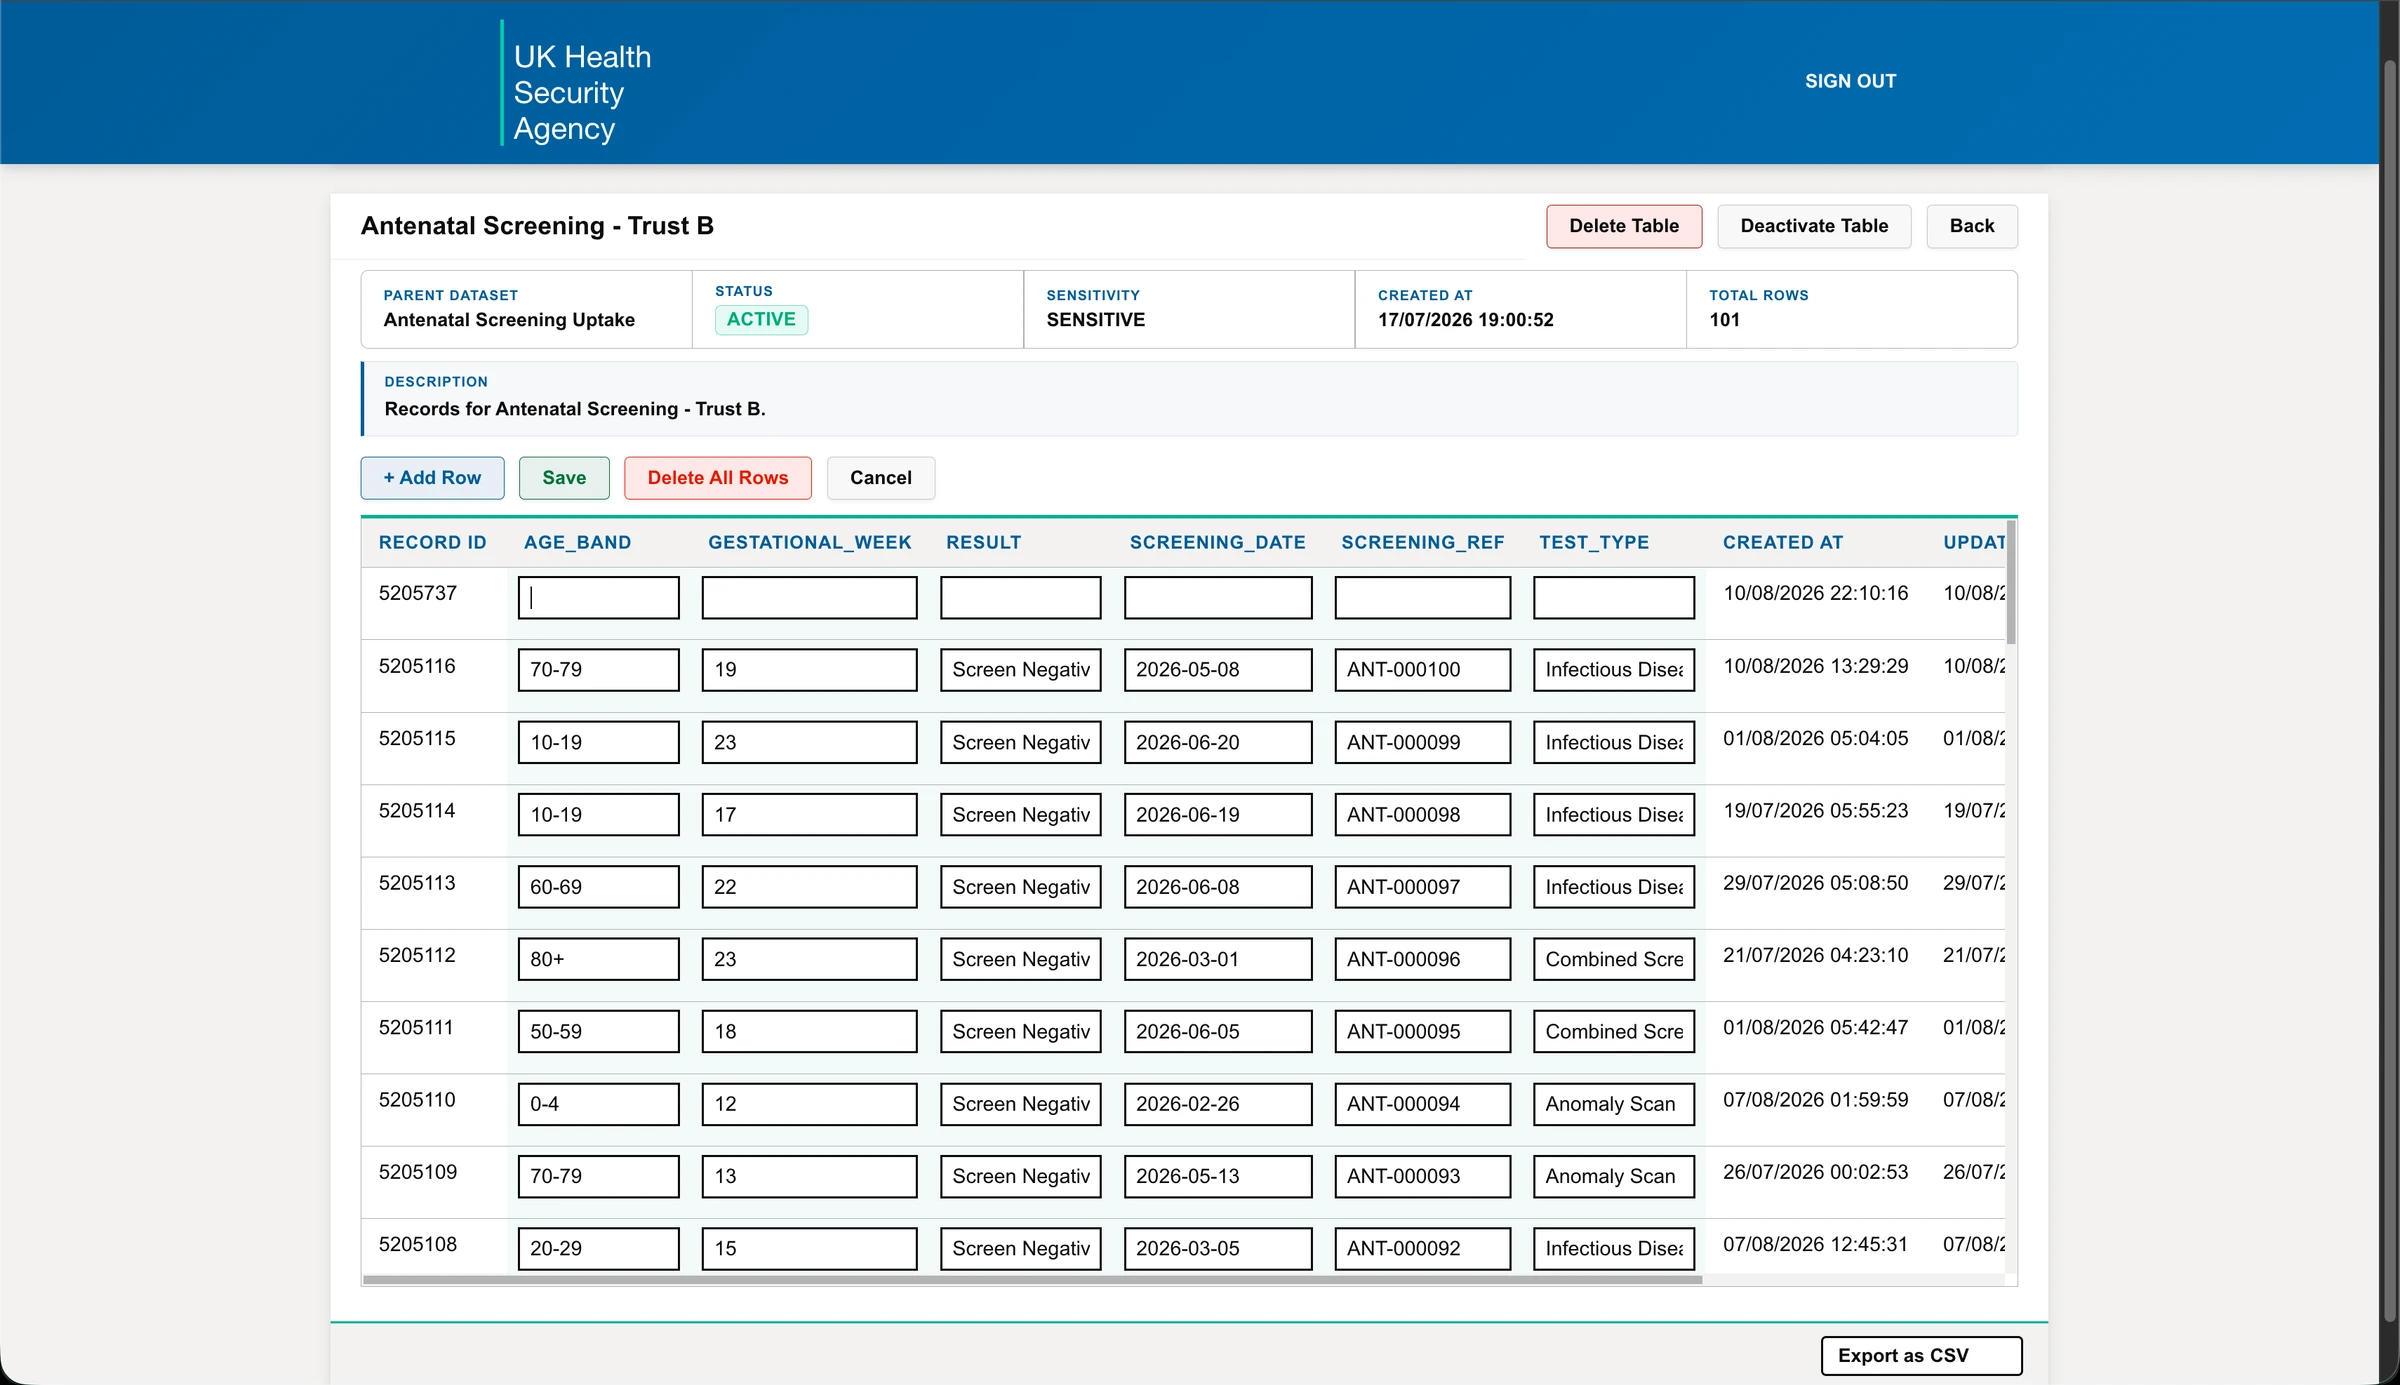Edit age band 70-79 in row 5205116
Viewport: 2400px width, 1385px height.
(598, 670)
